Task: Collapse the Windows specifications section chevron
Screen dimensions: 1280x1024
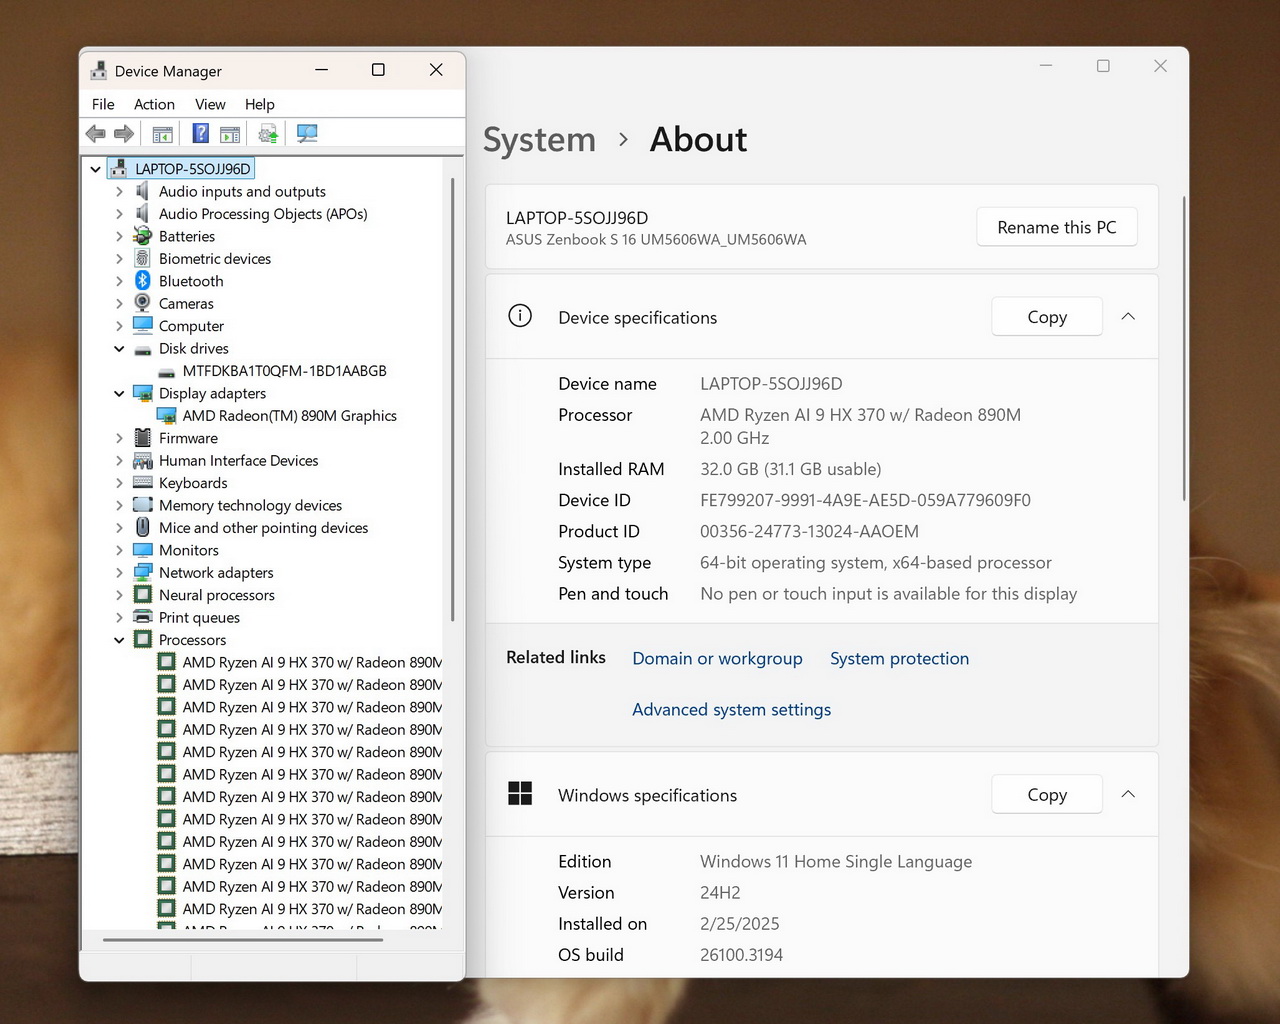Action: coord(1128,794)
